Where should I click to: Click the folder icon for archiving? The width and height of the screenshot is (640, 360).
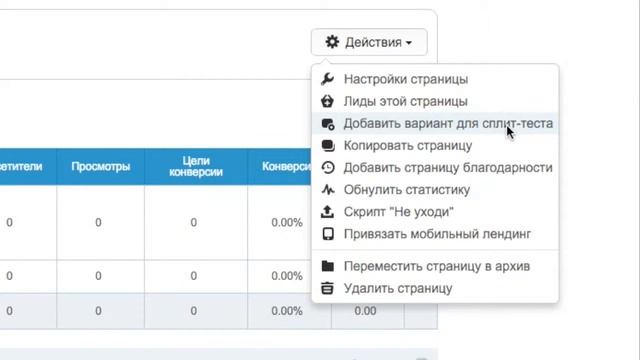coord(327,266)
